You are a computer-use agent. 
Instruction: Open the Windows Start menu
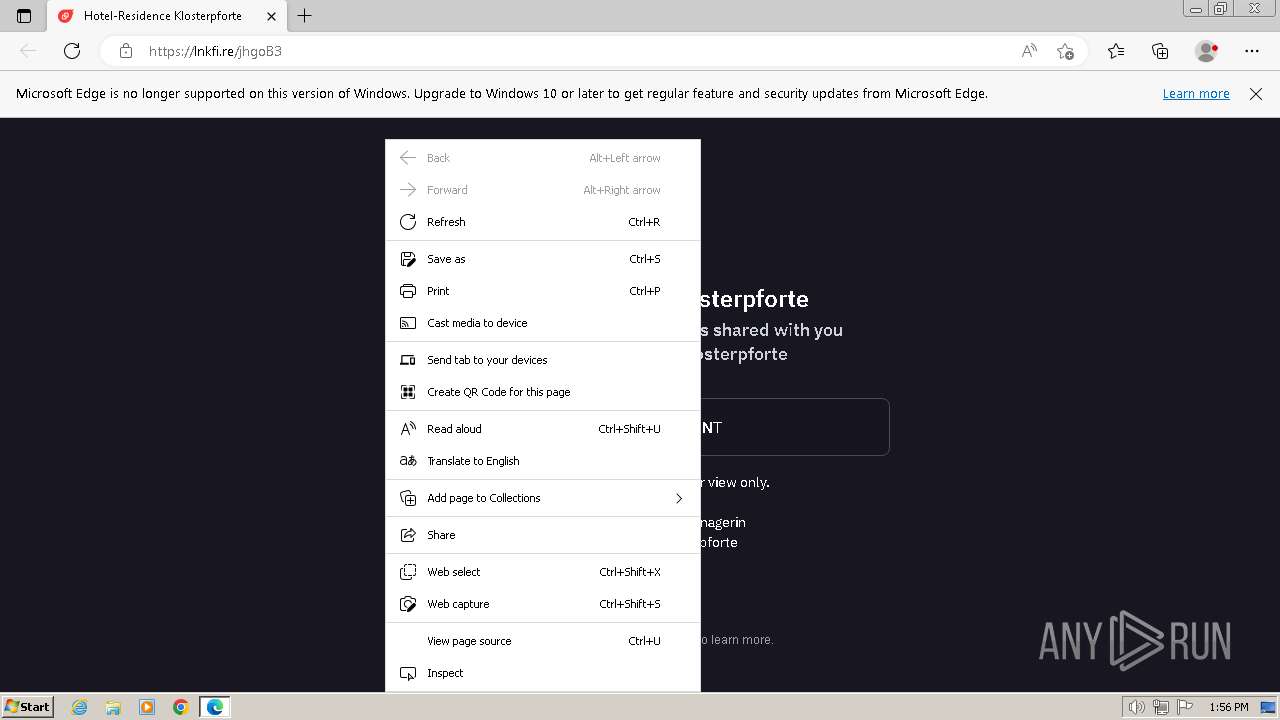point(27,707)
